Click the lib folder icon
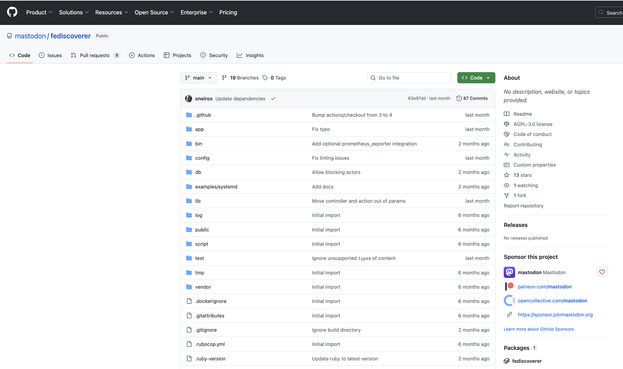 [x=189, y=201]
